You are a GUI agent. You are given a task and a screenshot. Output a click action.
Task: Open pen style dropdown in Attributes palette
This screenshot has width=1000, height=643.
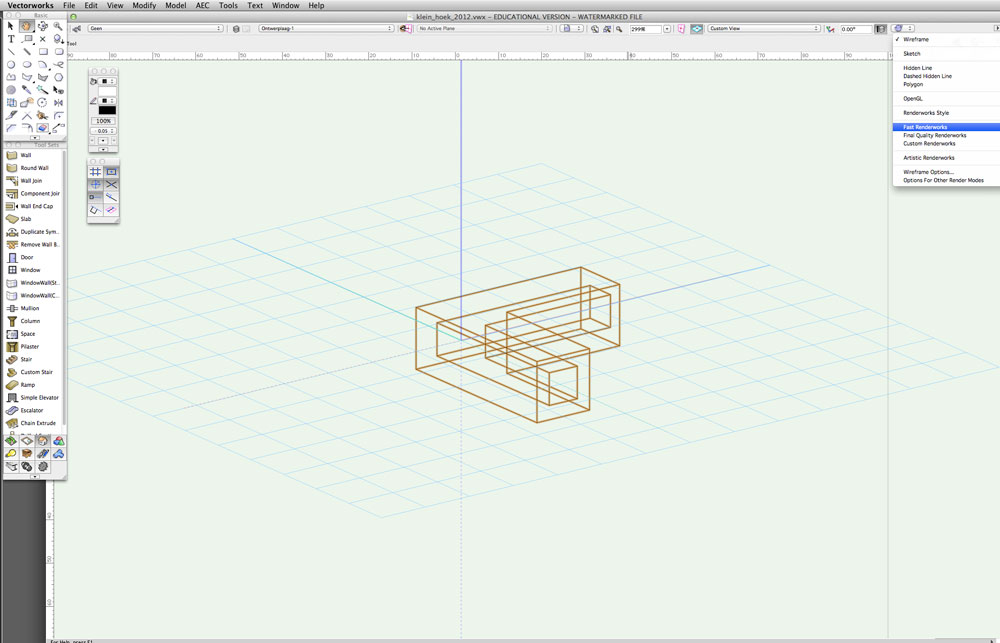[x=107, y=101]
